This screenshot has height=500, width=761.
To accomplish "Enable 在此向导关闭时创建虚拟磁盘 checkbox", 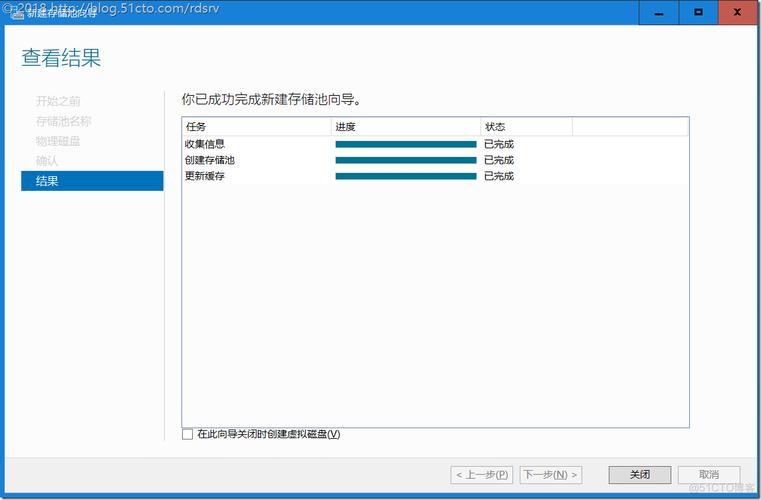I will tap(187, 434).
